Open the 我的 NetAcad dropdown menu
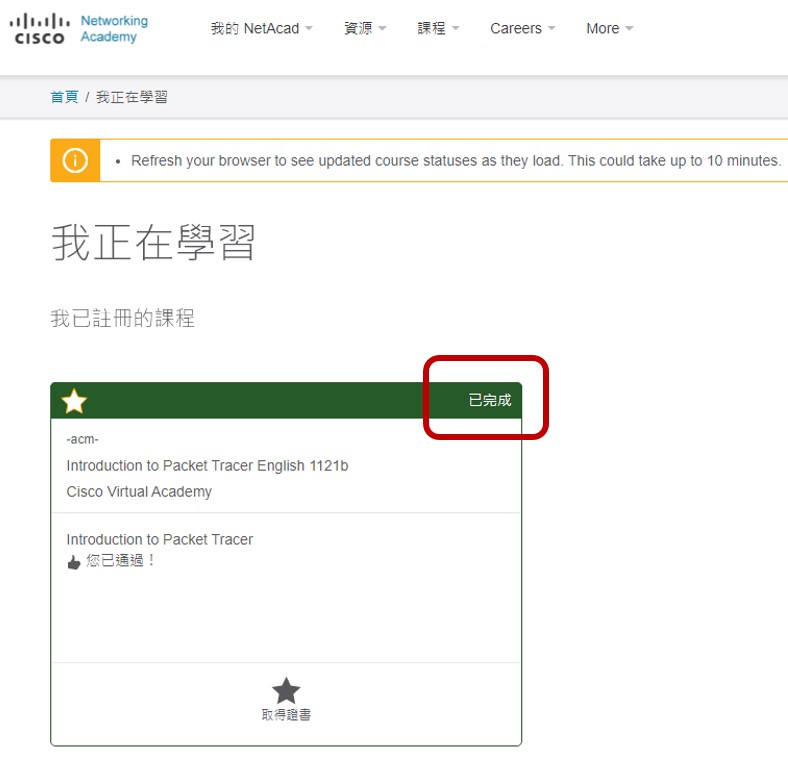Screen dimensions: 788x758 tap(261, 29)
